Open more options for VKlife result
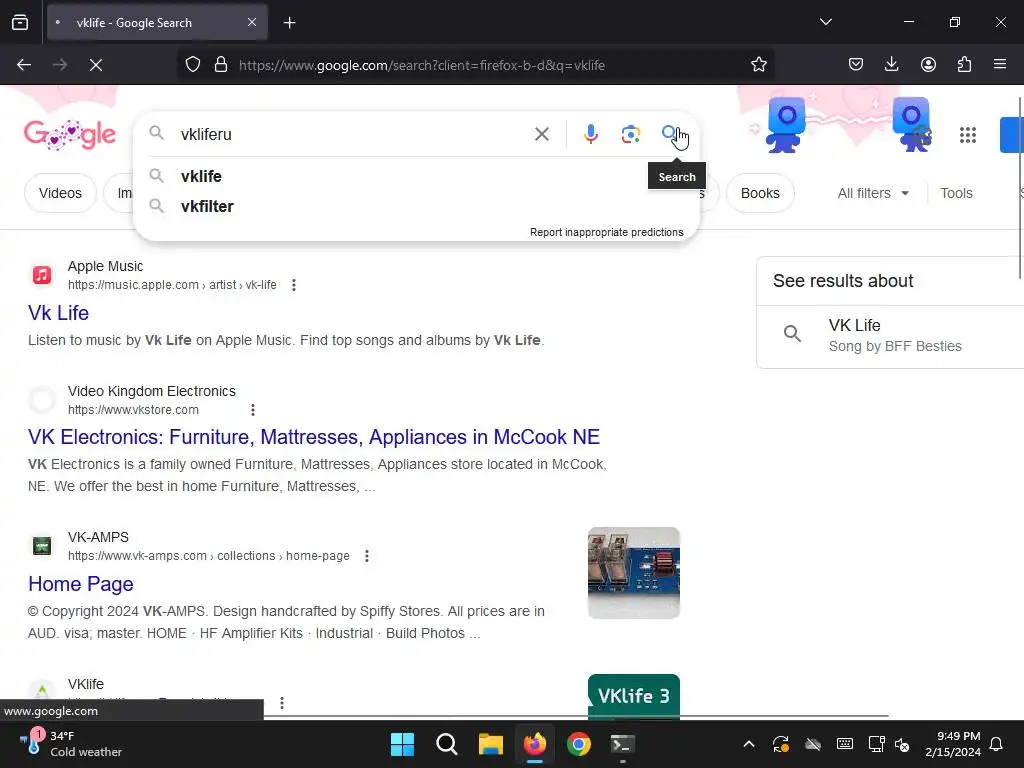The image size is (1024, 768). click(281, 703)
